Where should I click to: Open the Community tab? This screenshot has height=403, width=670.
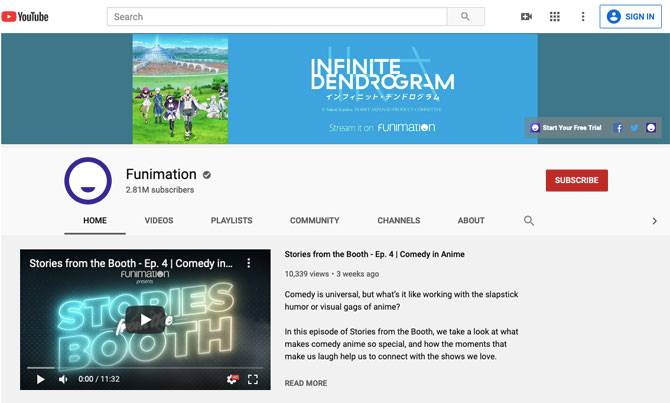[314, 221]
